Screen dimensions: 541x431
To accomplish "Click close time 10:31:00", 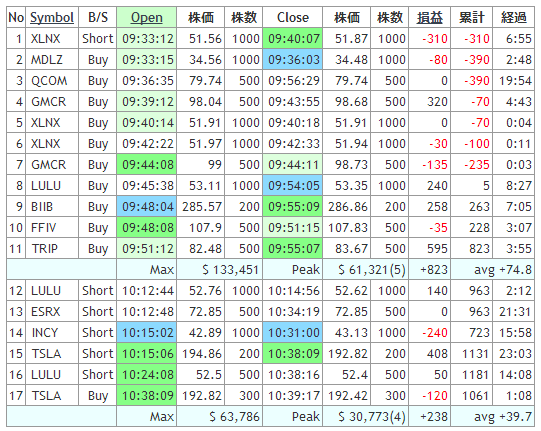I will [293, 333].
